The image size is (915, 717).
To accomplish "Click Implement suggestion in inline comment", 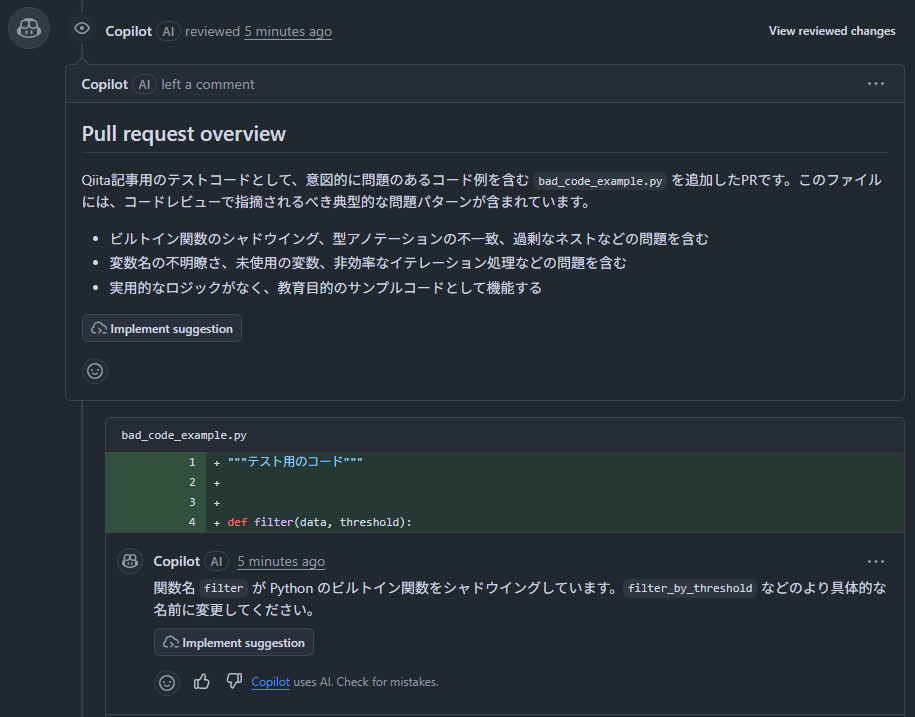I will pos(233,642).
